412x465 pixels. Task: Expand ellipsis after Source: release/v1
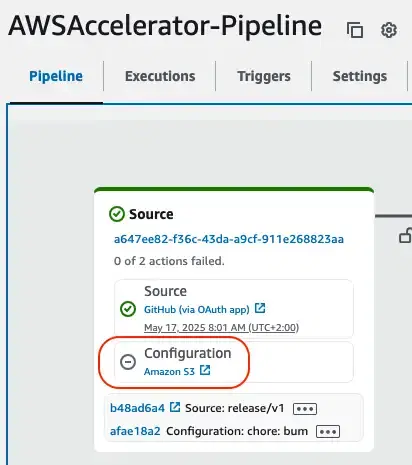(305, 409)
